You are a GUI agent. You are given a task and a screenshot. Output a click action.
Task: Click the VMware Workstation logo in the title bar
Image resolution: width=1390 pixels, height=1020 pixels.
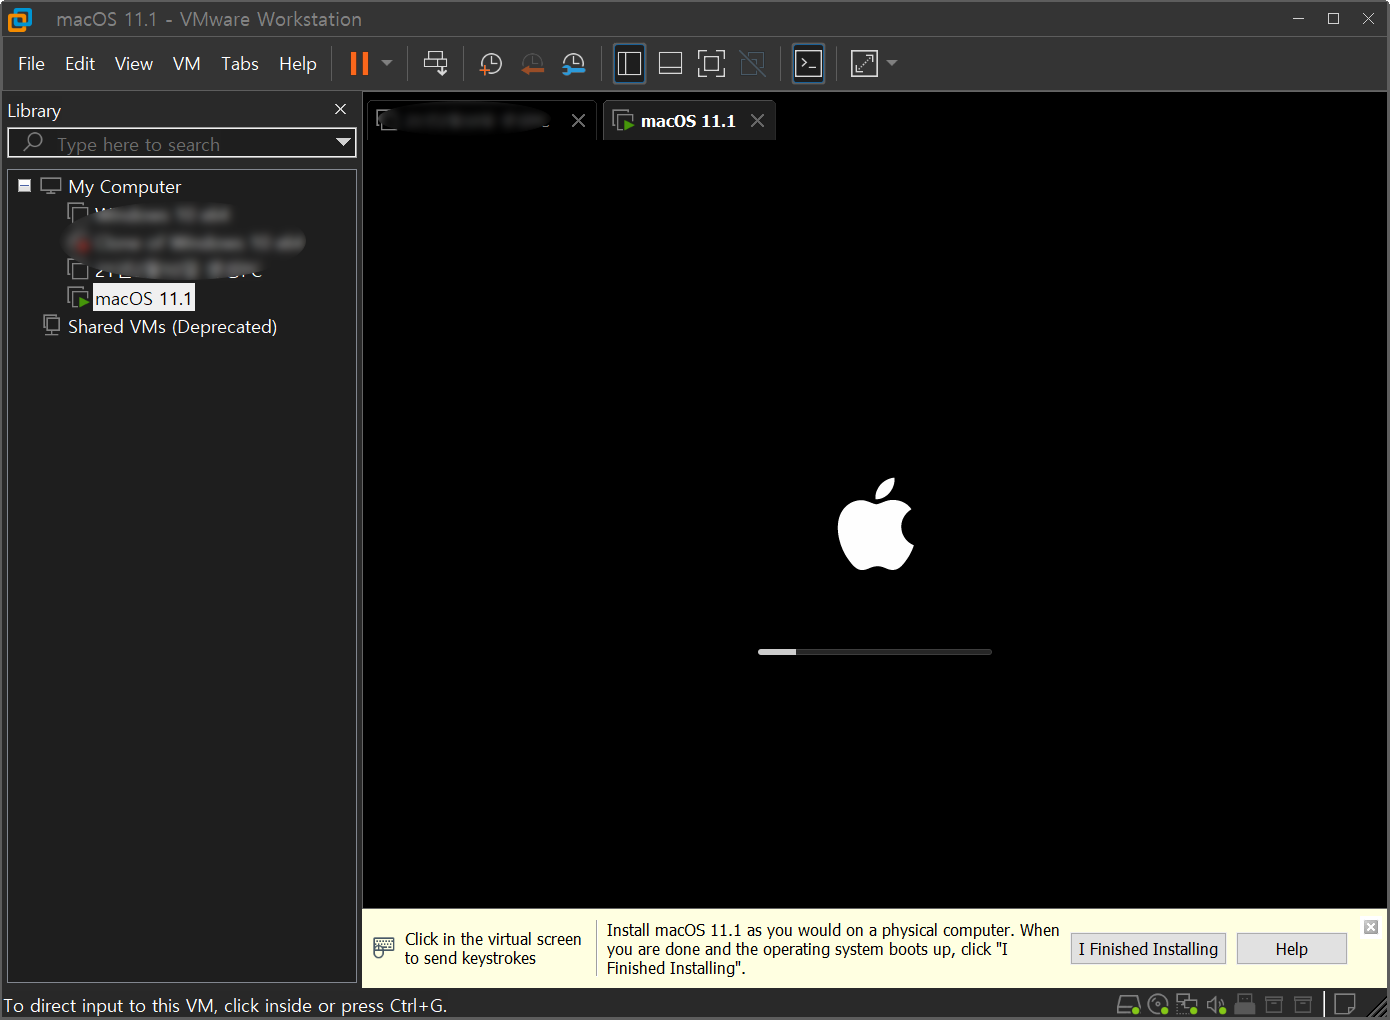[x=19, y=19]
